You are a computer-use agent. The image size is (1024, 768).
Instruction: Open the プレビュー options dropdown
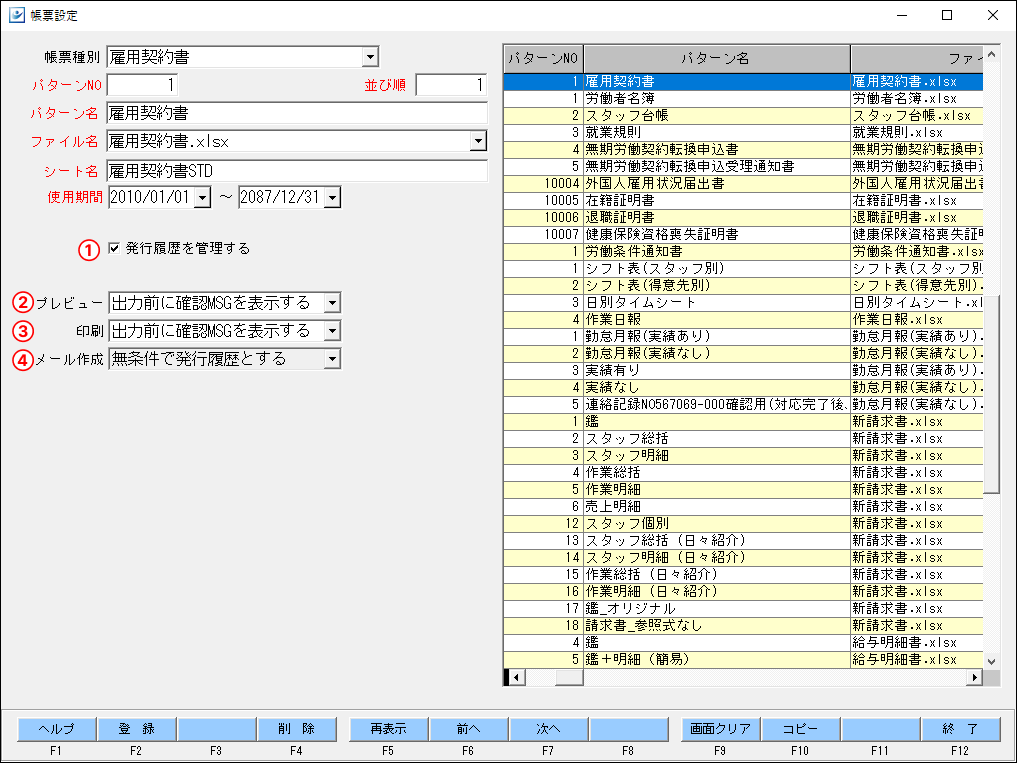[x=334, y=303]
